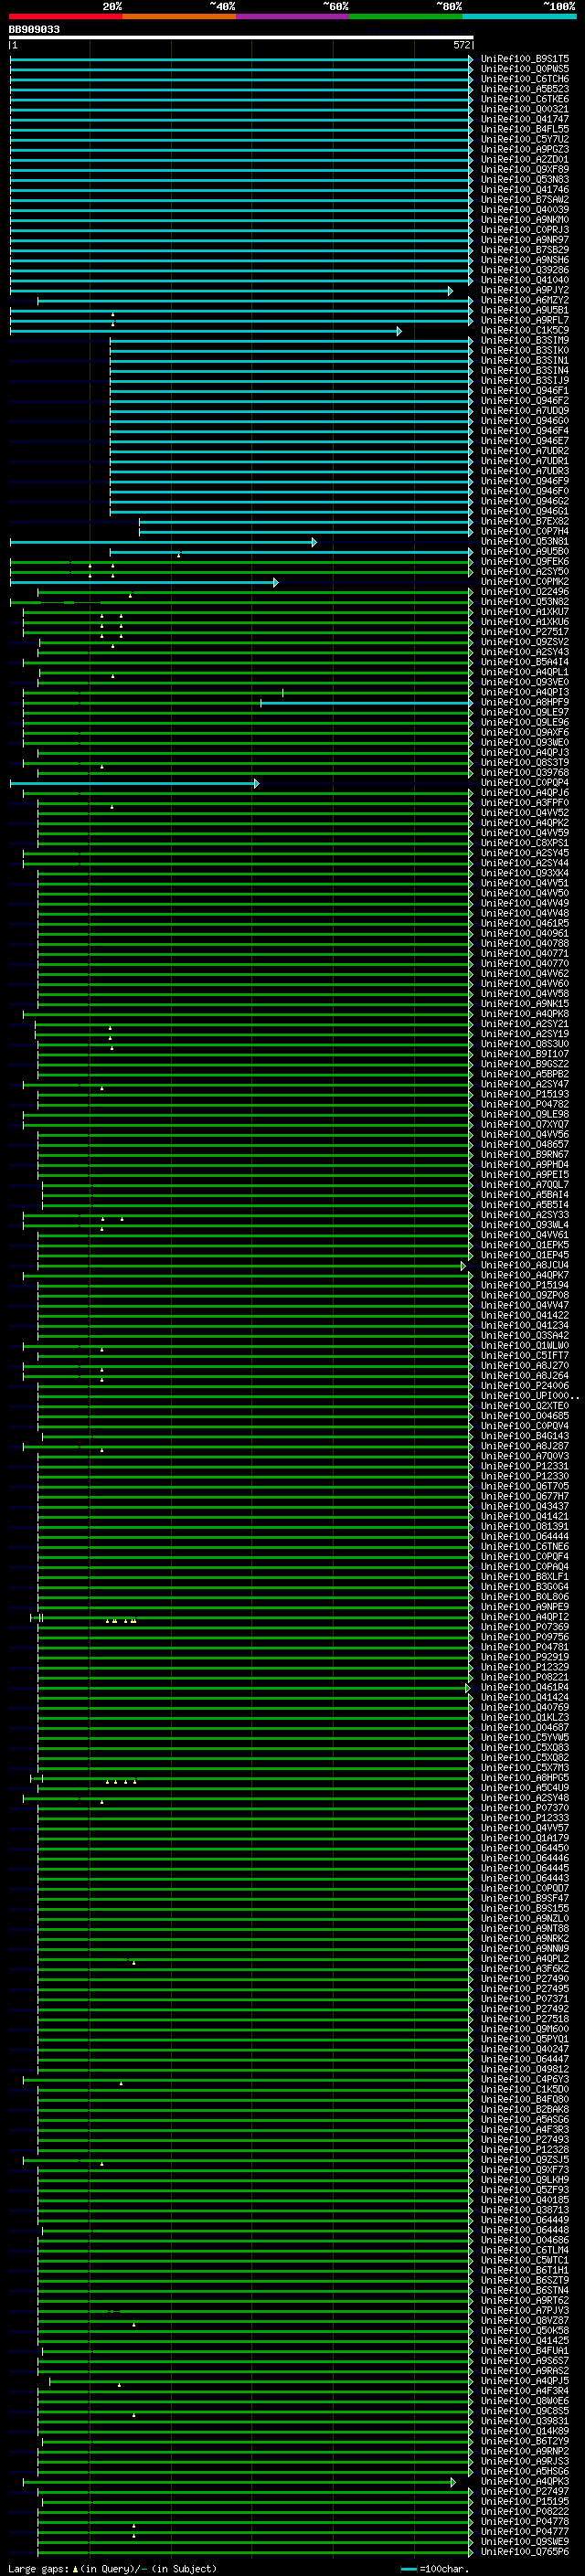585x2576 pixels.
Task: Pick the UniRef100_Q7XYQ7 hit
Action: (x=524, y=1125)
